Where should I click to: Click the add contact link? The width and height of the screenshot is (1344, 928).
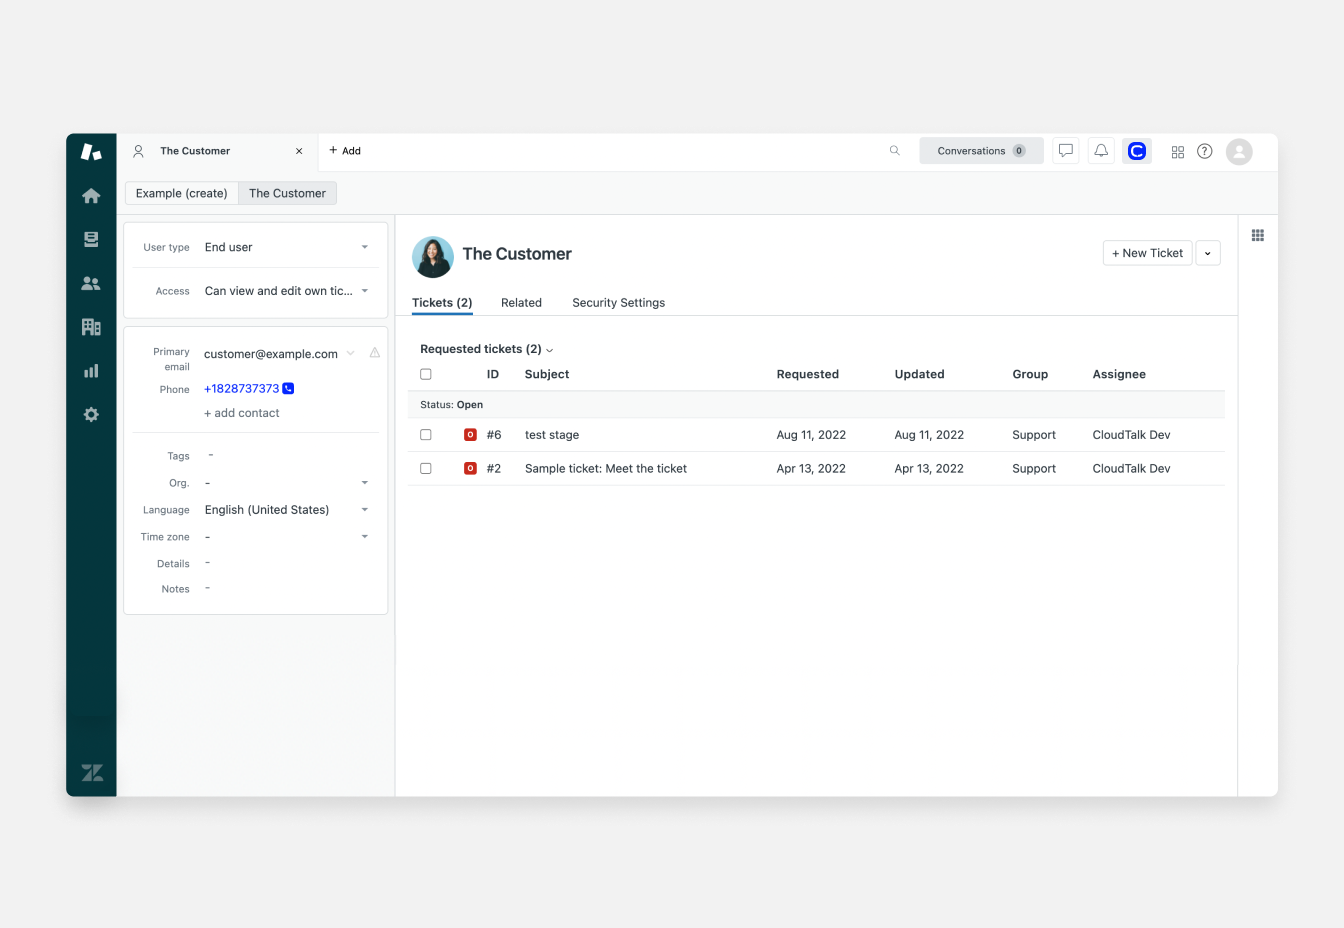point(242,412)
